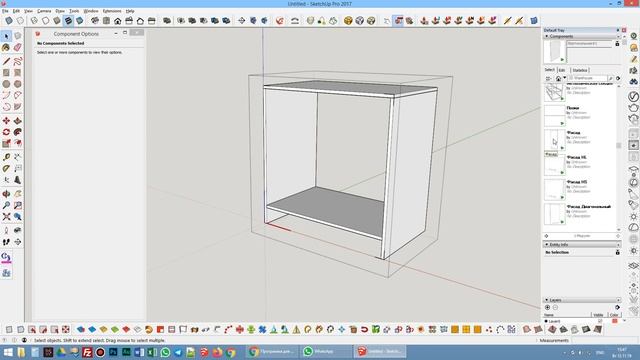Select Фасад component thumbnail
640x360 pixels.
pos(555,140)
